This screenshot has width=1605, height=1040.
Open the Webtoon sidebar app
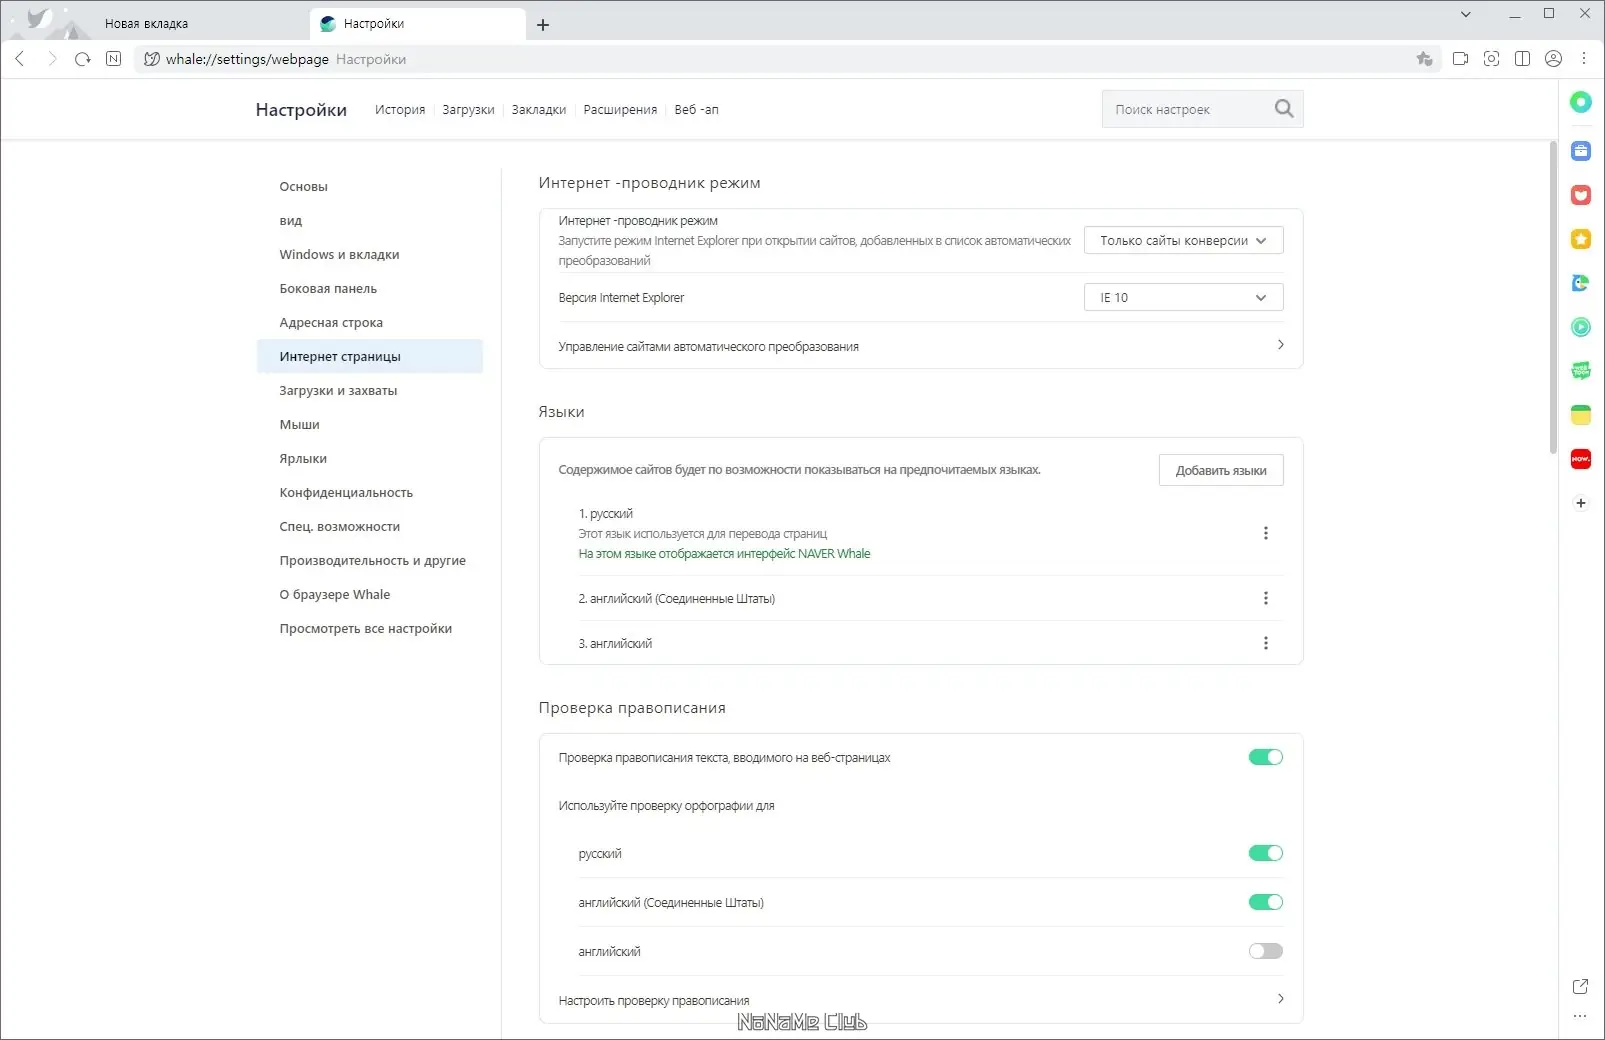pos(1580,371)
